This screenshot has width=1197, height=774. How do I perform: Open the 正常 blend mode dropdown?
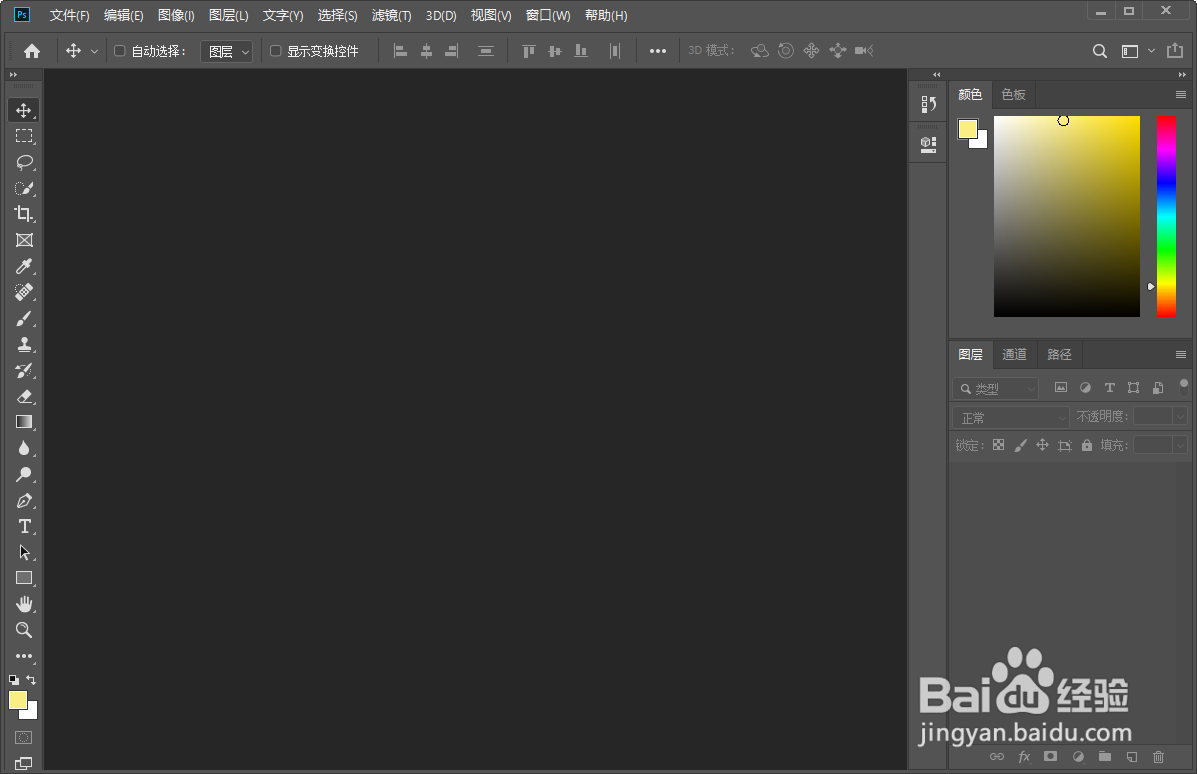[1008, 416]
